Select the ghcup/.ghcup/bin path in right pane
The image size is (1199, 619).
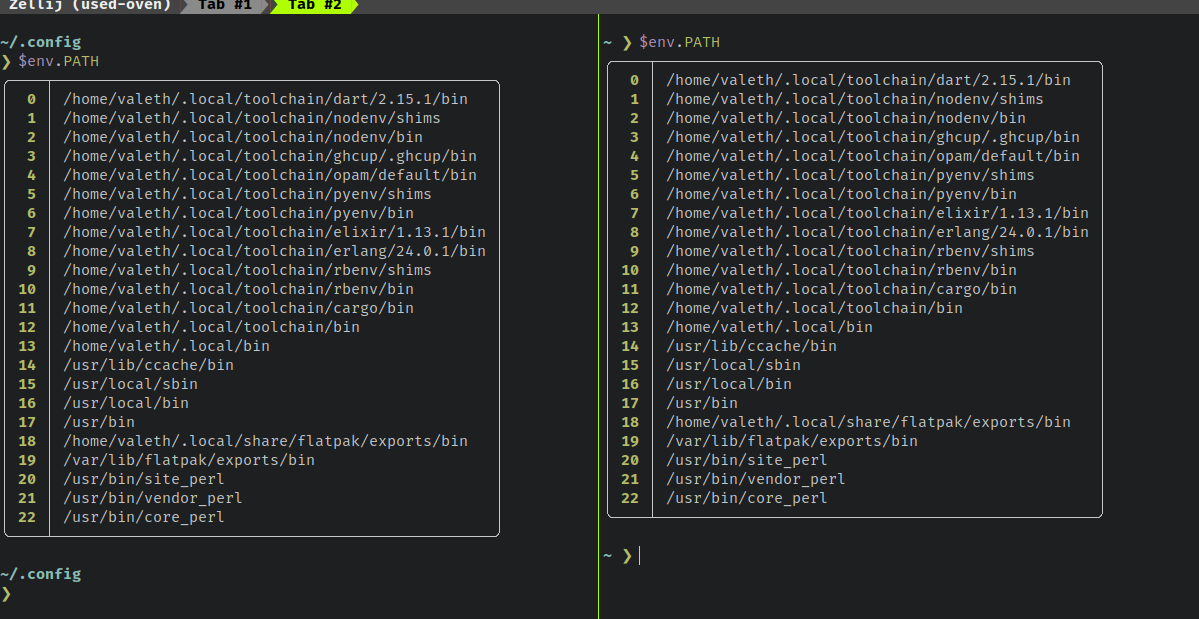tap(872, 138)
